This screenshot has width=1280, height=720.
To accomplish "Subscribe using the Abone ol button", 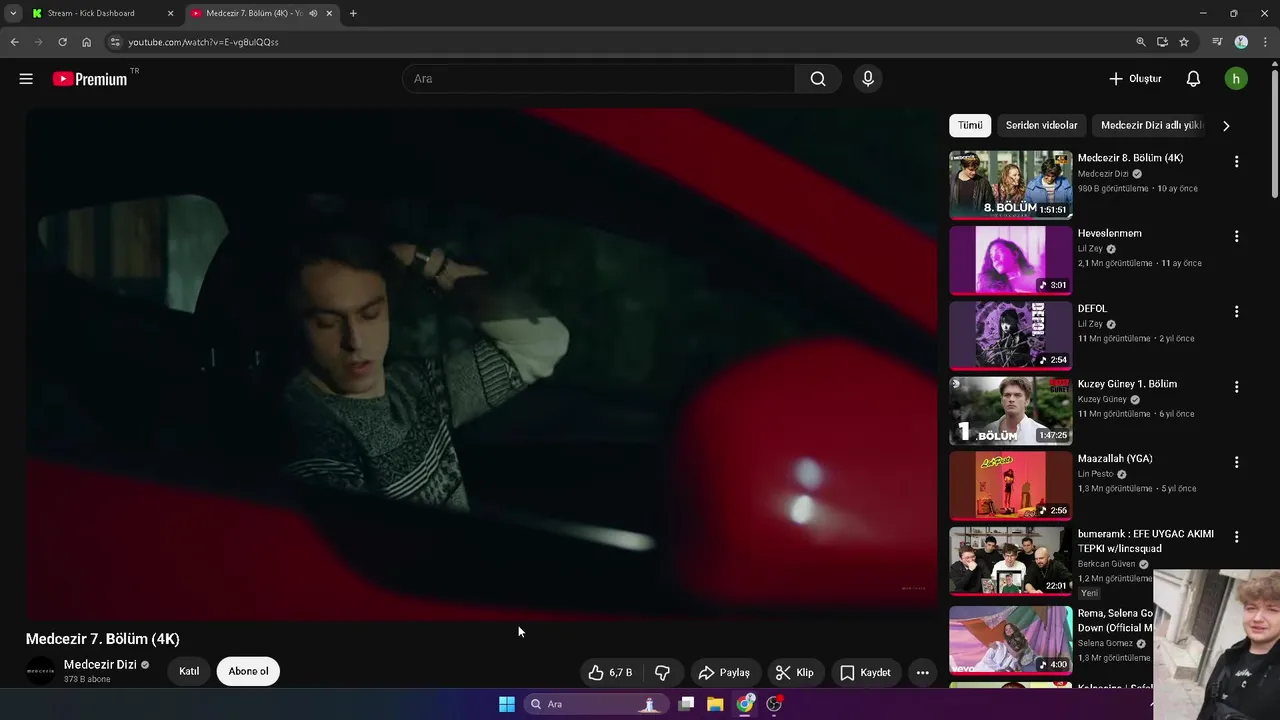I will (248, 671).
